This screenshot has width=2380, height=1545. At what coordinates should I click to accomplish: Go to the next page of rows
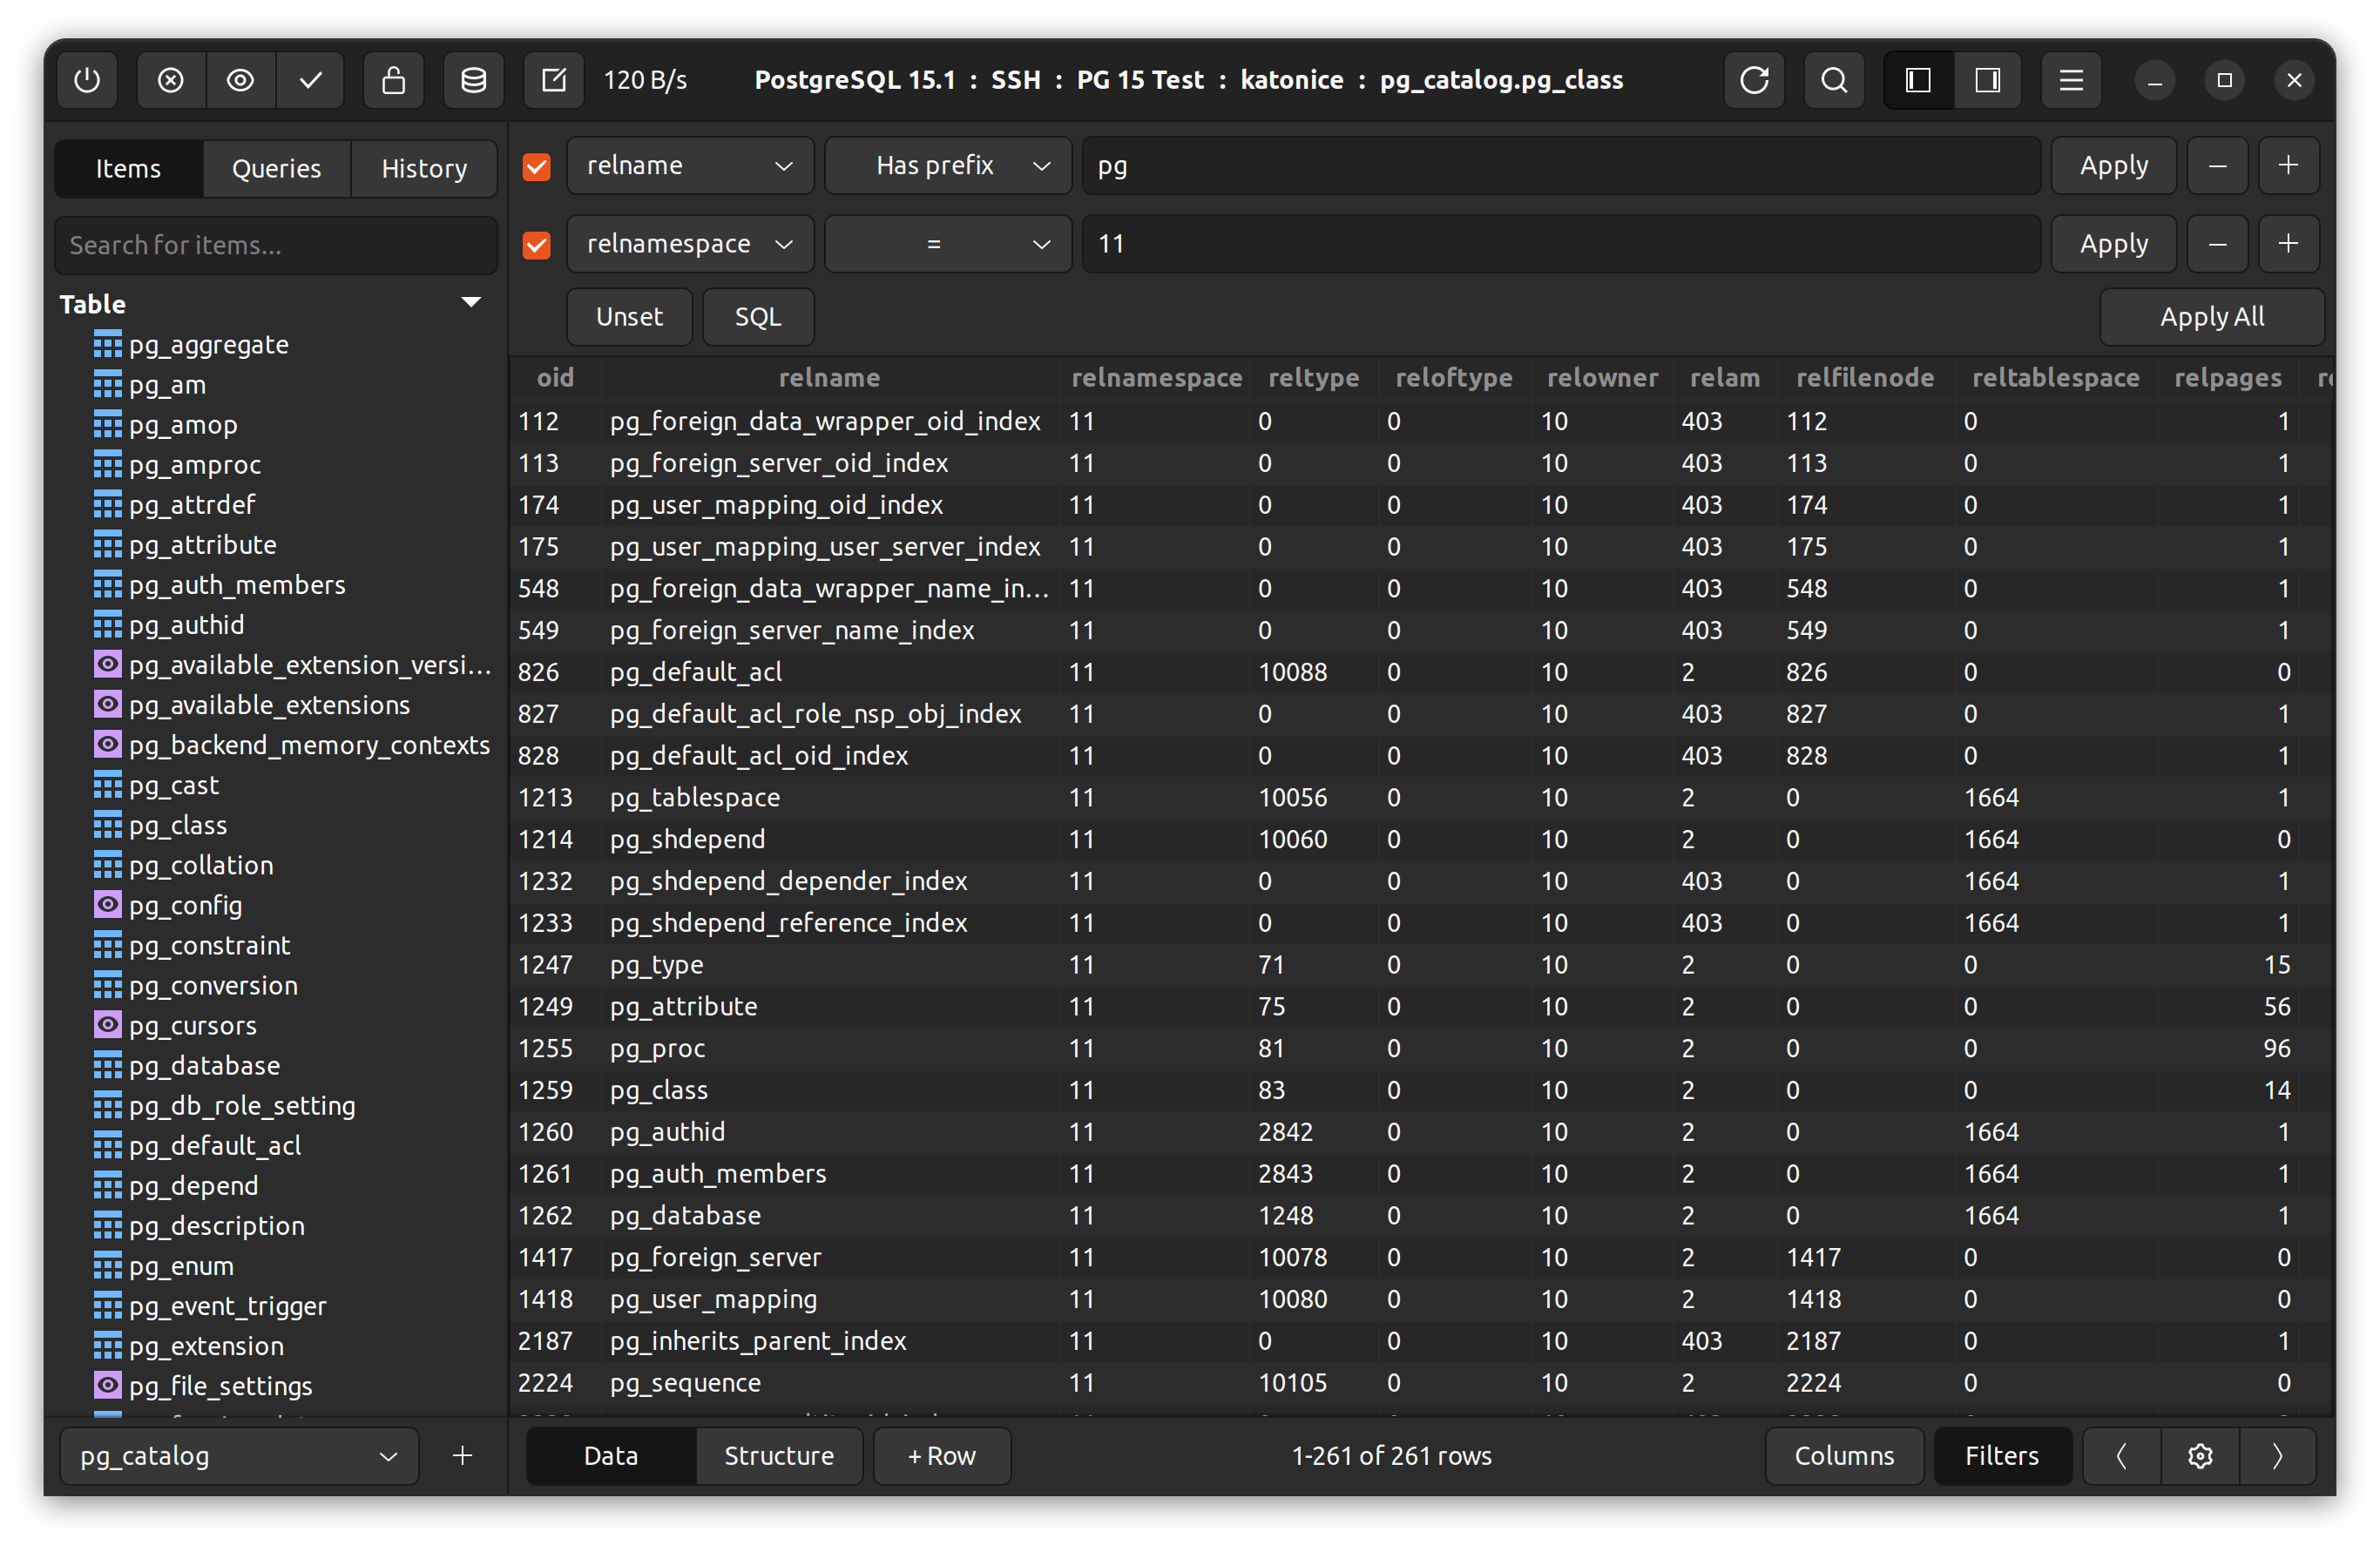click(2277, 1456)
